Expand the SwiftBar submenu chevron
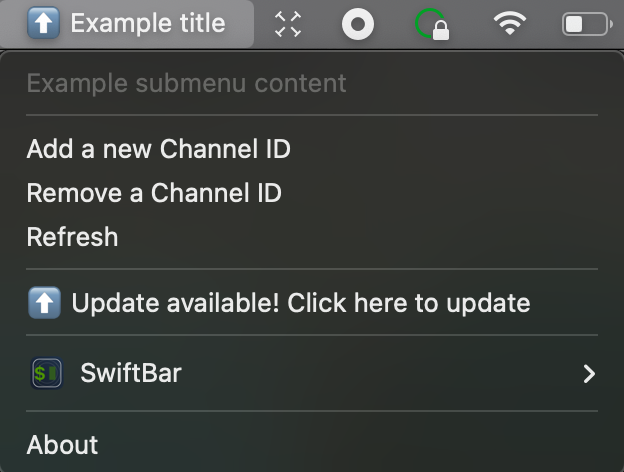The height and width of the screenshot is (472, 624). coord(589,374)
